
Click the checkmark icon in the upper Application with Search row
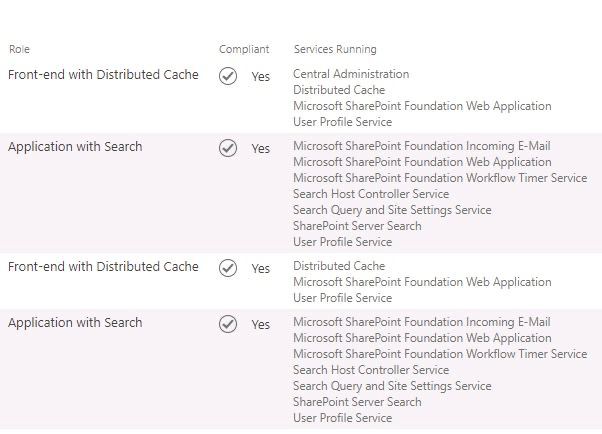(228, 148)
